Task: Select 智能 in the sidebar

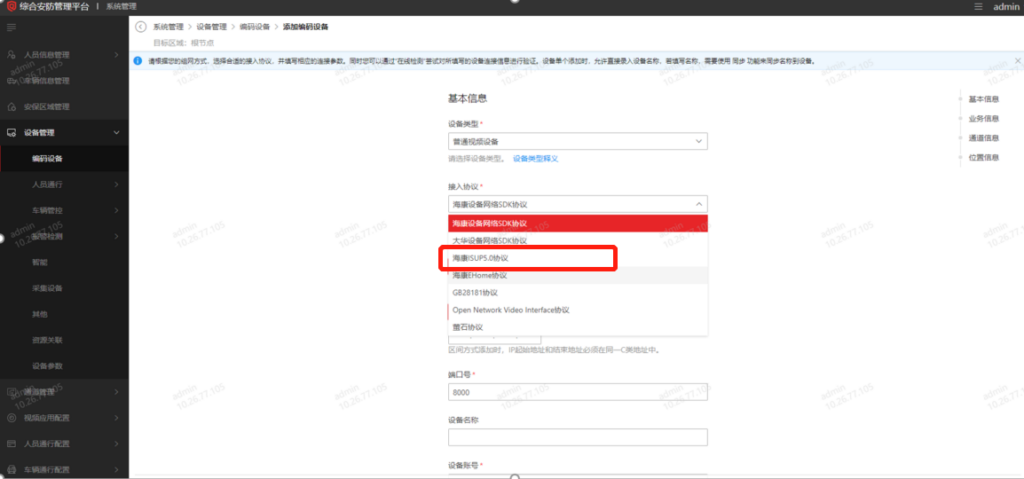Action: coord(39,262)
